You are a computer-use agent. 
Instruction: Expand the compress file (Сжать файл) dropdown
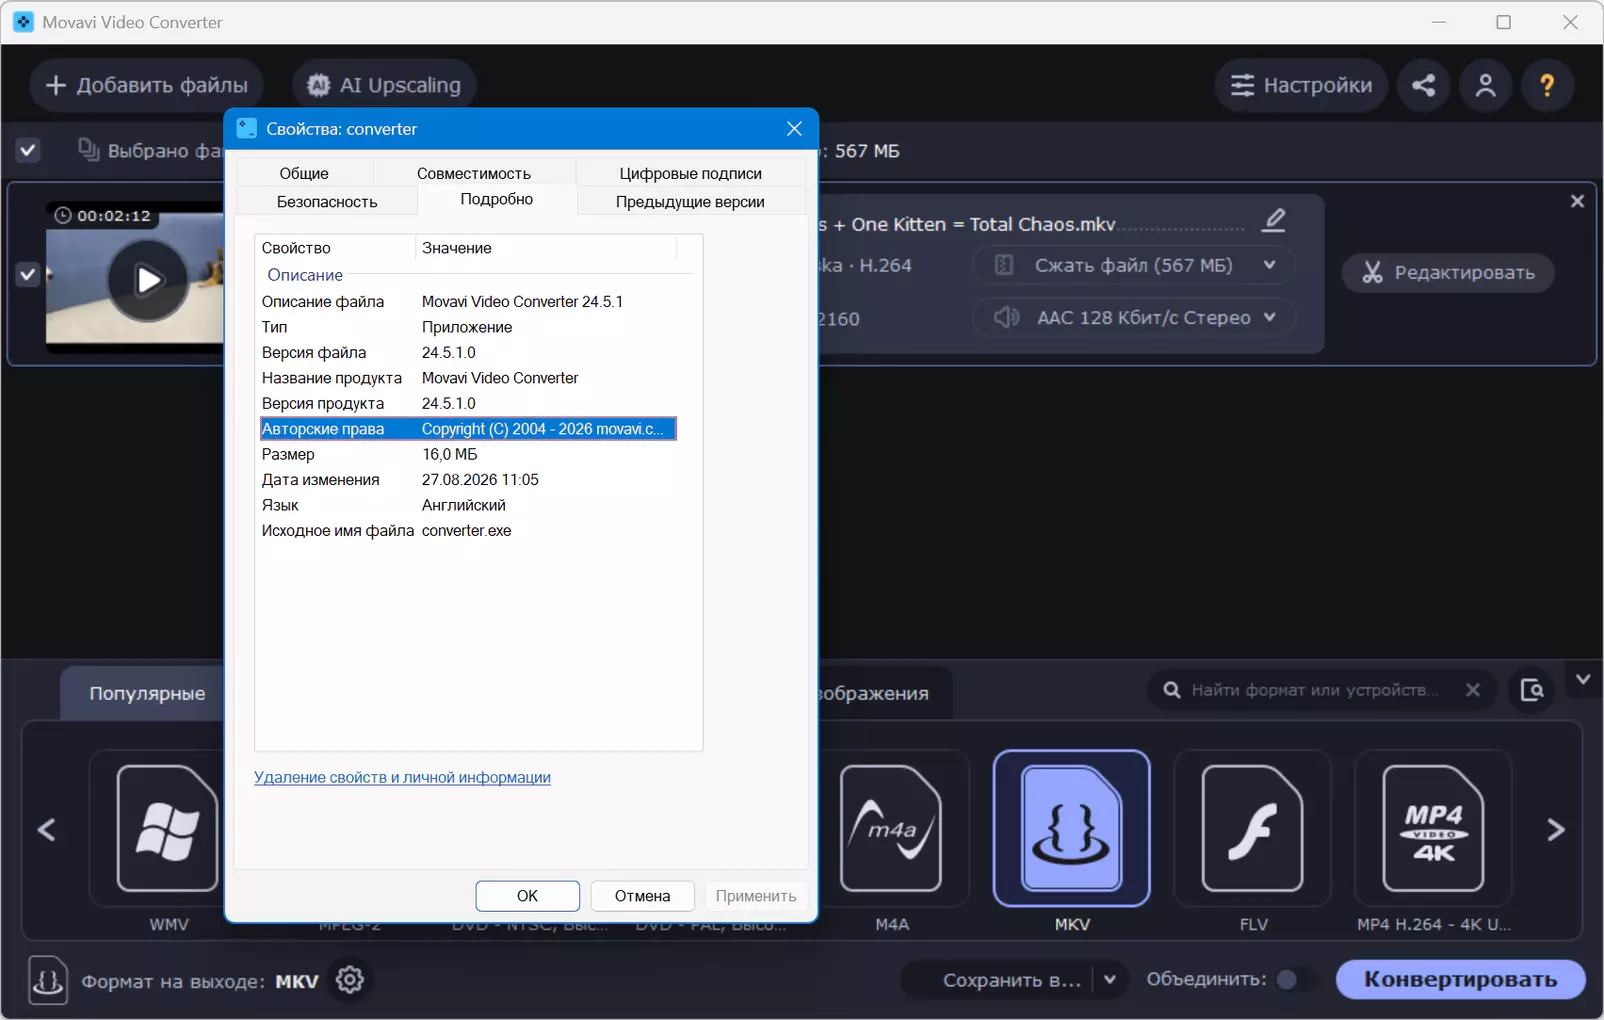point(1269,265)
